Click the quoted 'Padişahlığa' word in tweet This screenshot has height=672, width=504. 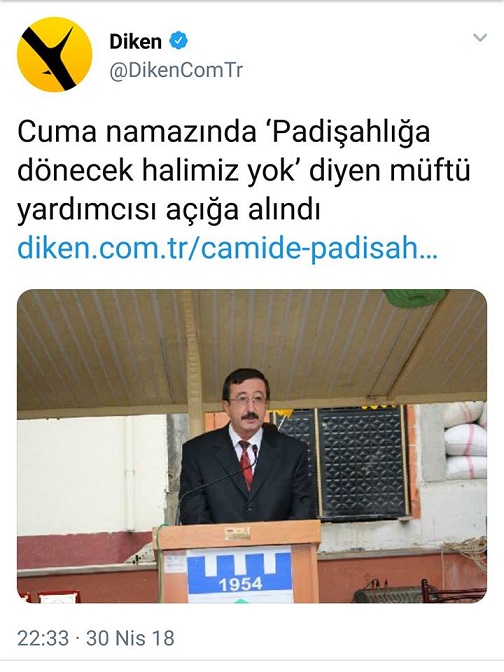[348, 134]
